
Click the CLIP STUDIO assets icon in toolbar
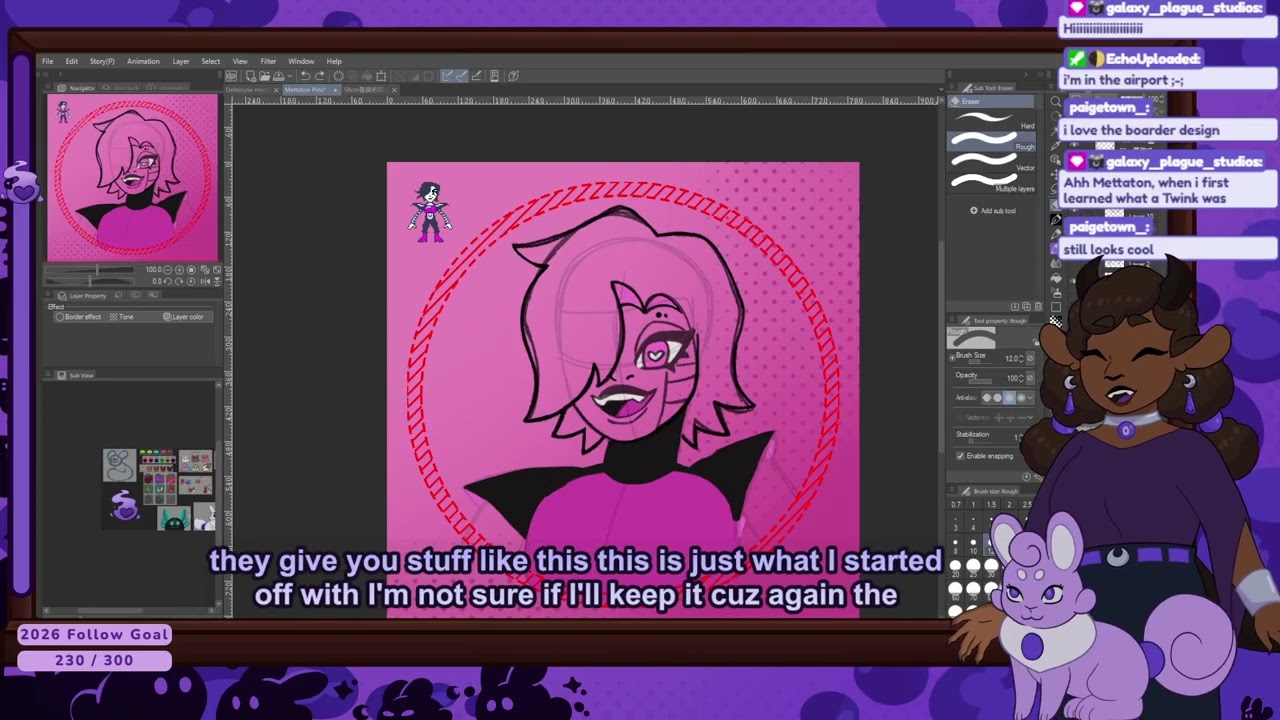(494, 76)
